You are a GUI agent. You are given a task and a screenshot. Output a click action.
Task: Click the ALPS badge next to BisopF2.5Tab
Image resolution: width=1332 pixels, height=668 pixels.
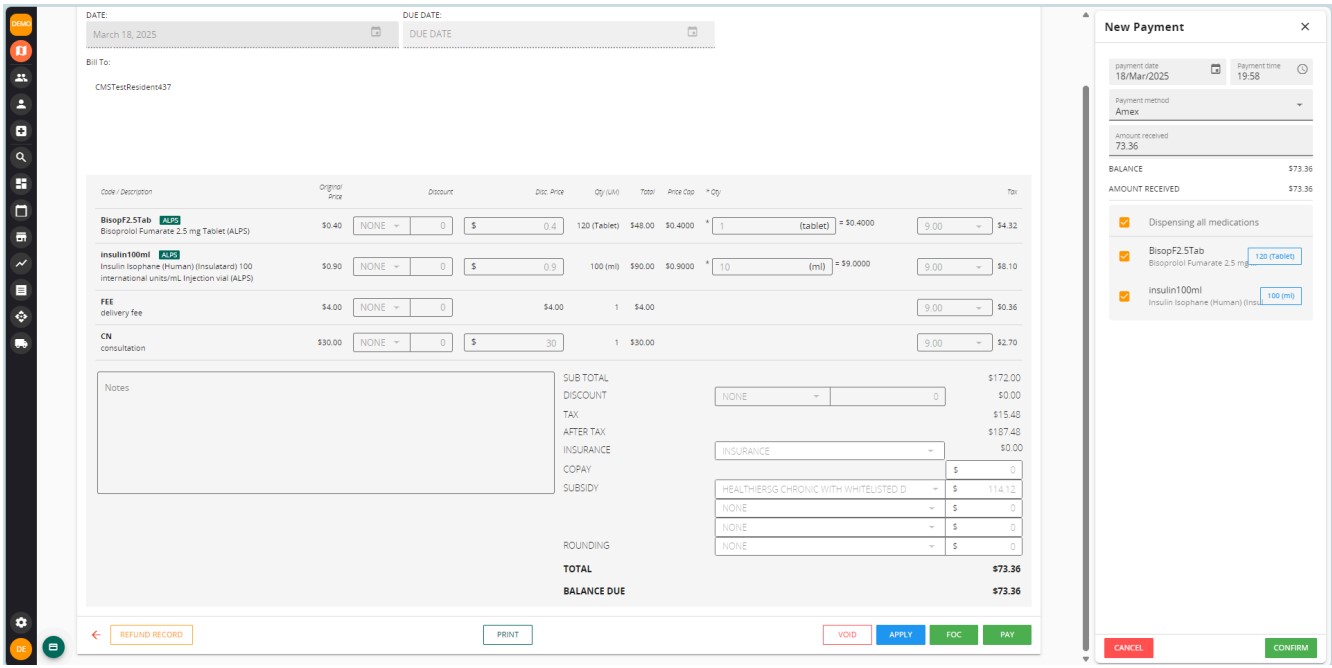[170, 219]
